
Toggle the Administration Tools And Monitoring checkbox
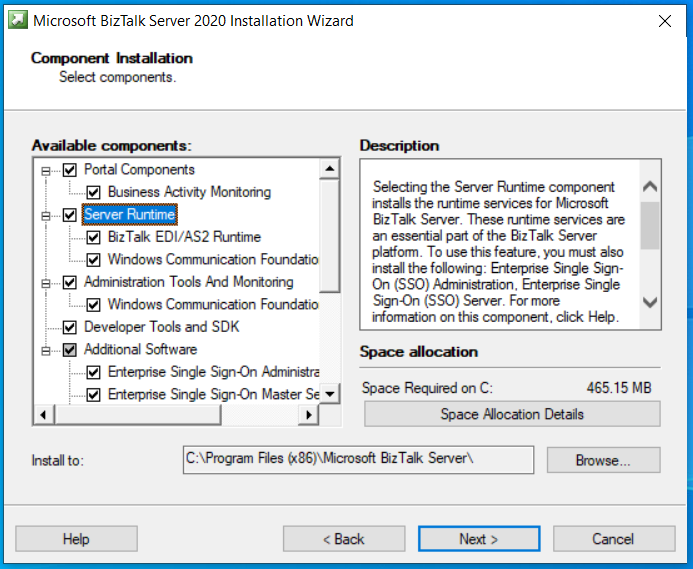[69, 282]
